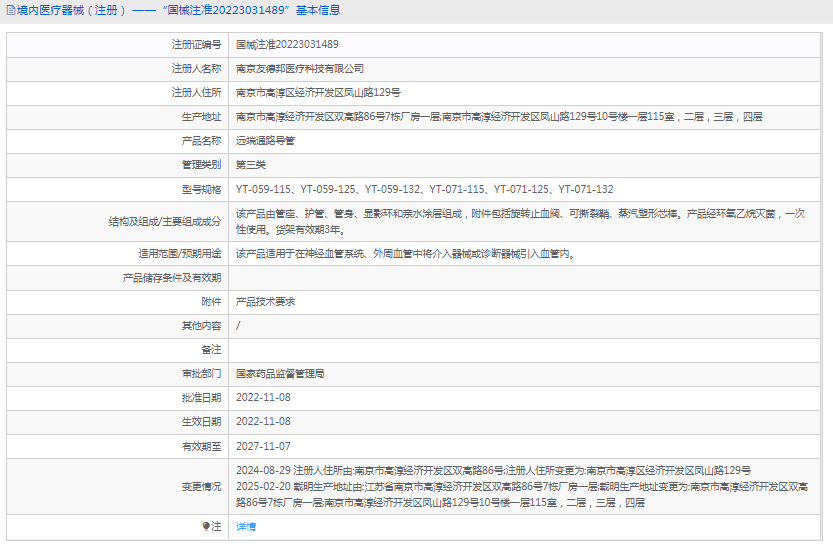Click the 注册人住所 label
Viewport: 833px width, 546px height.
tap(197, 92)
